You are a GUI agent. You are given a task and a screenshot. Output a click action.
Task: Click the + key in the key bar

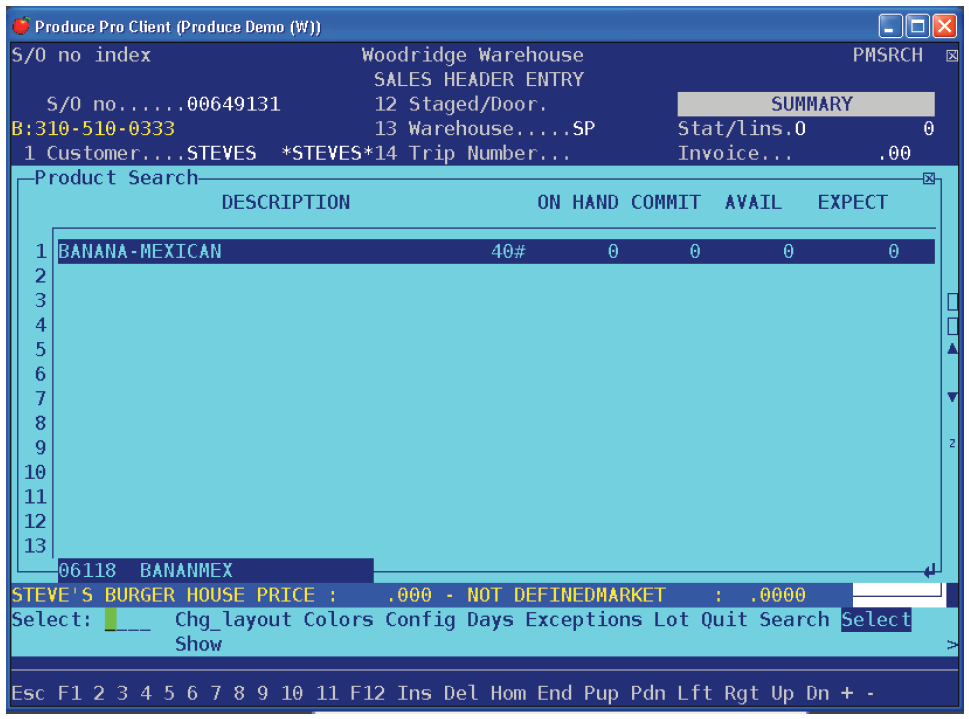847,693
